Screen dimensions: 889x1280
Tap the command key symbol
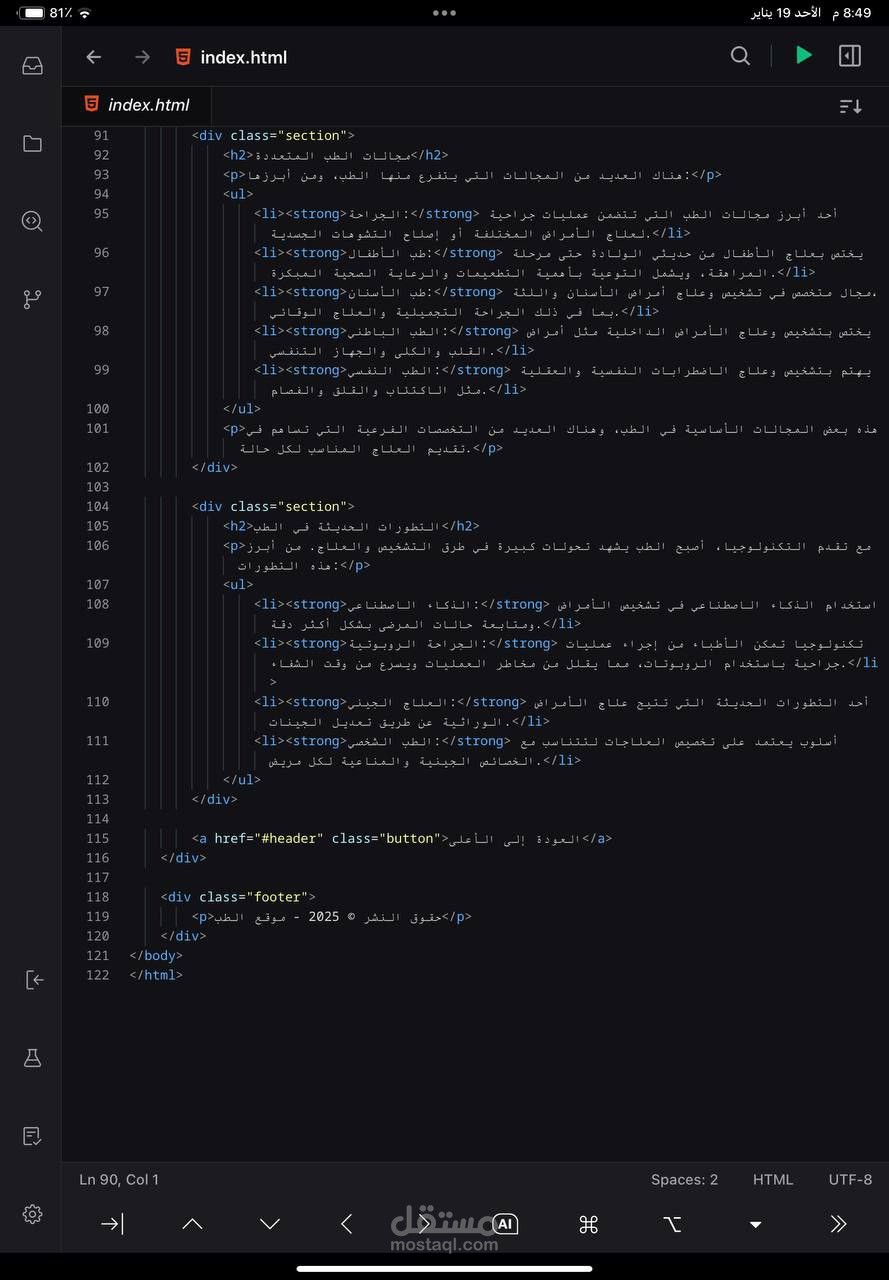[x=588, y=1224]
